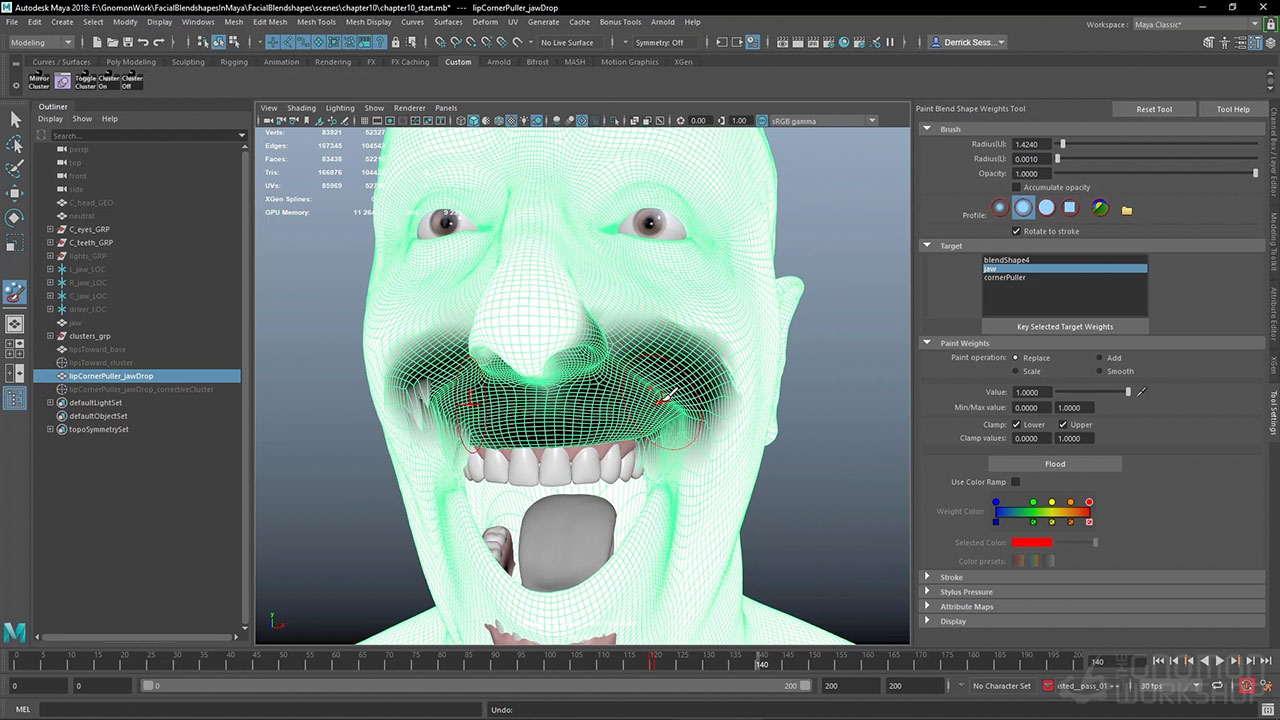Click the Mirror Cluster shelf icon
Screen dimensions: 1280x720
[x=39, y=81]
